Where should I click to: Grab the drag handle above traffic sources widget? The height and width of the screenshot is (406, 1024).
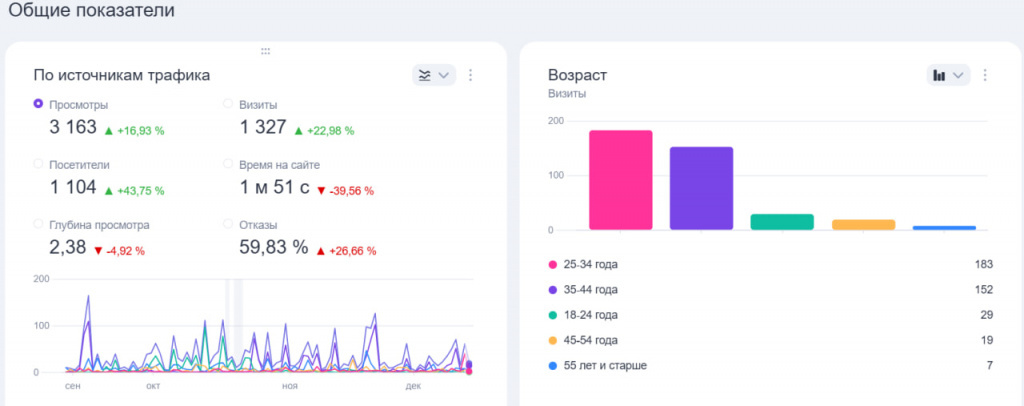click(x=265, y=51)
